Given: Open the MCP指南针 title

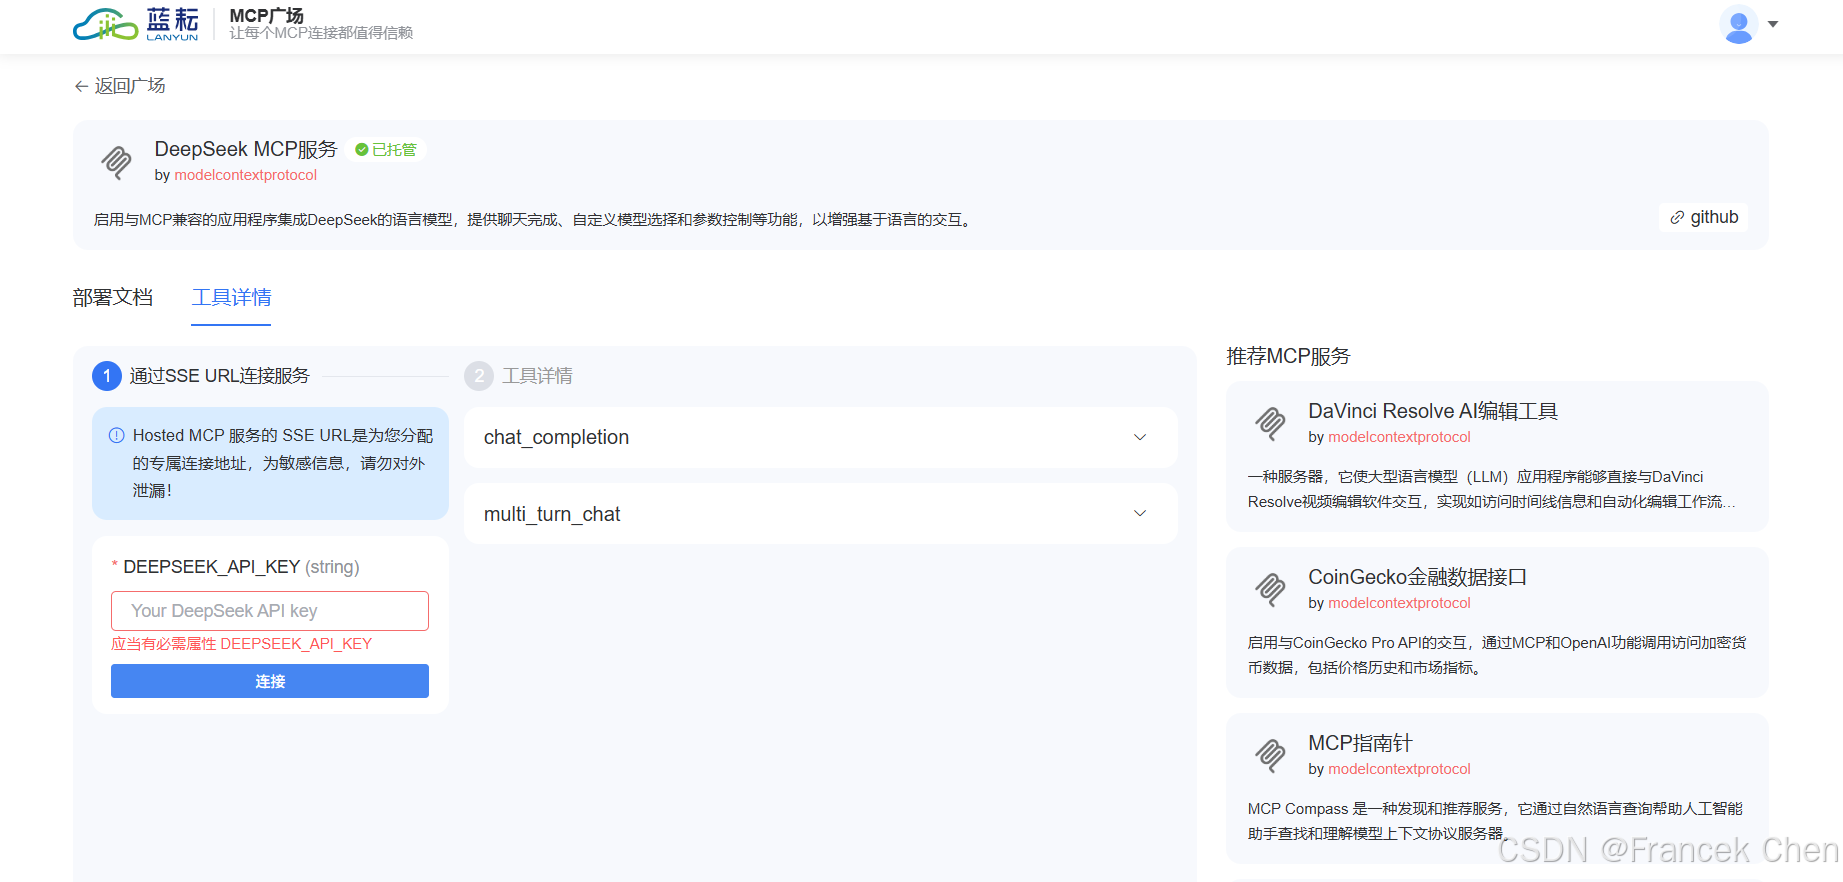Looking at the screenshot, I should pyautogui.click(x=1360, y=743).
